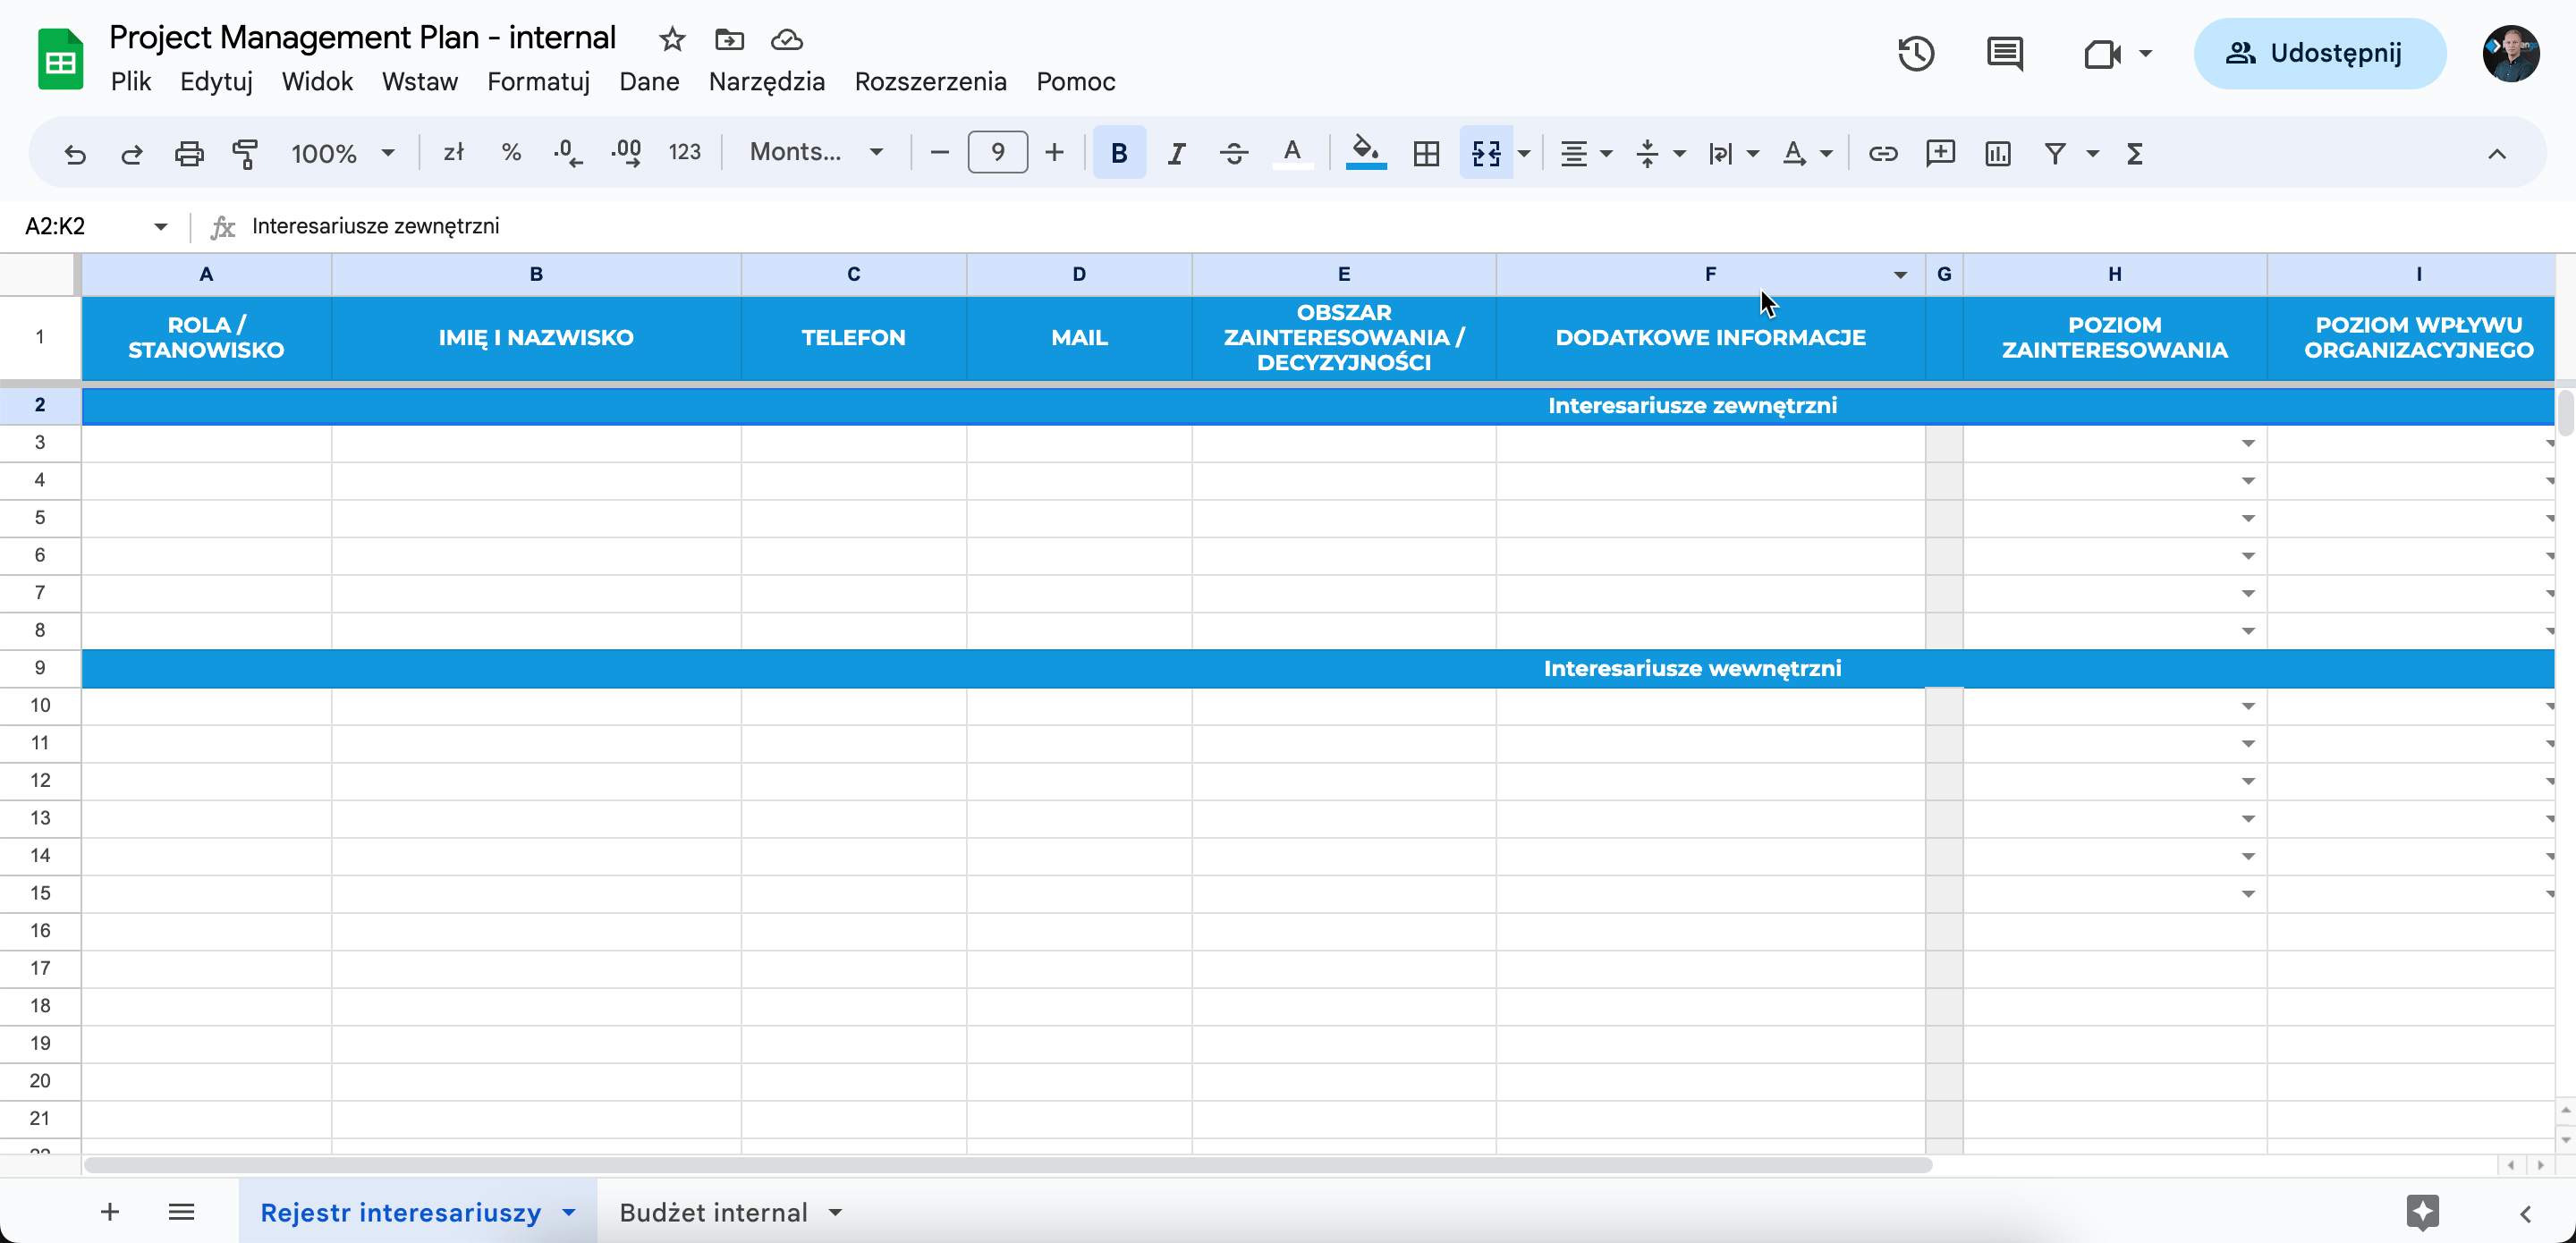Viewport: 2576px width, 1243px height.
Task: Open the comments history icon
Action: pyautogui.click(x=2004, y=53)
